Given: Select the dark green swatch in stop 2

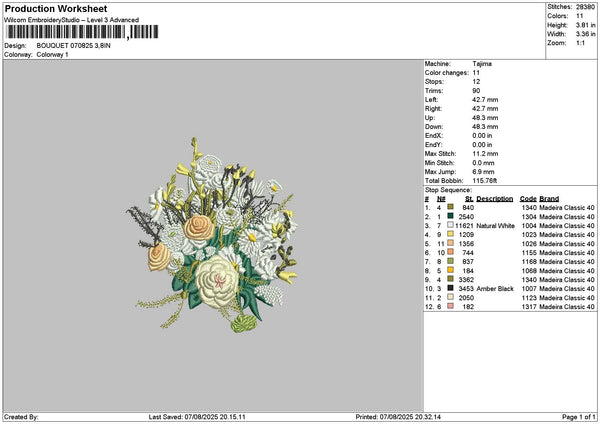Looking at the screenshot, I should tap(450, 216).
